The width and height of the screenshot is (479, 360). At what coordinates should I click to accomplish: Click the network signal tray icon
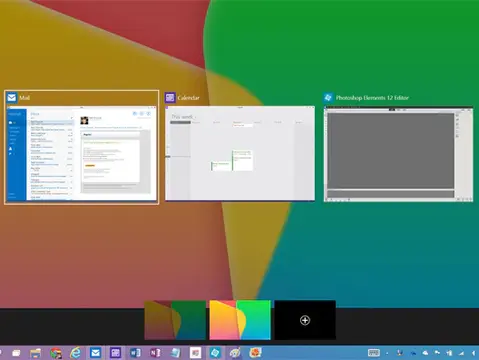(x=461, y=353)
